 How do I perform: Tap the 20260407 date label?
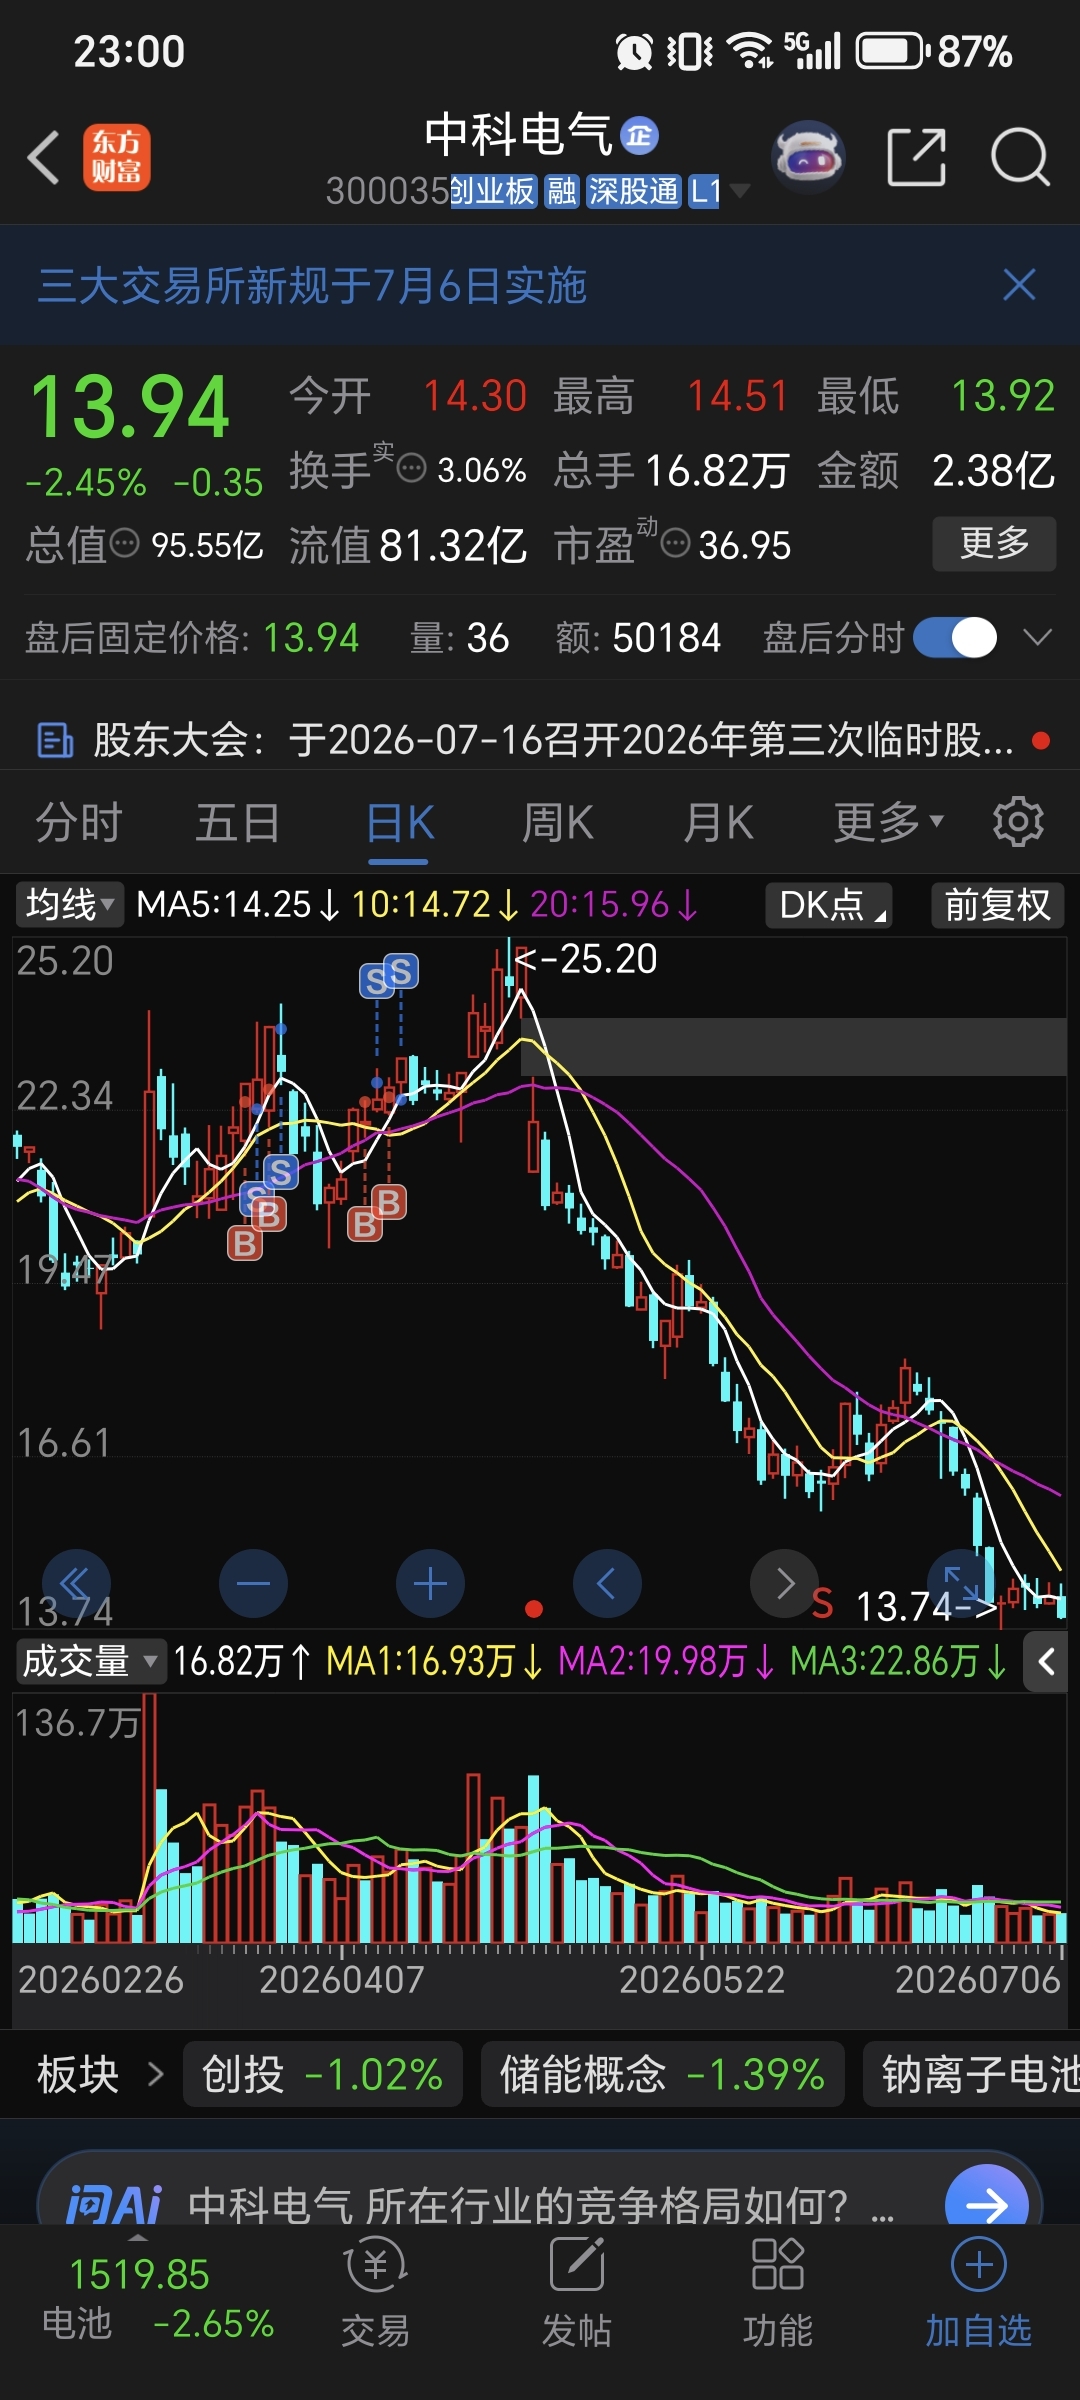click(x=342, y=1980)
